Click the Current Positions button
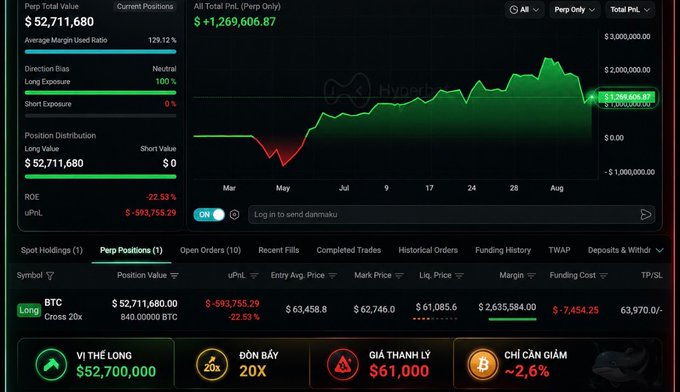 click(x=145, y=7)
